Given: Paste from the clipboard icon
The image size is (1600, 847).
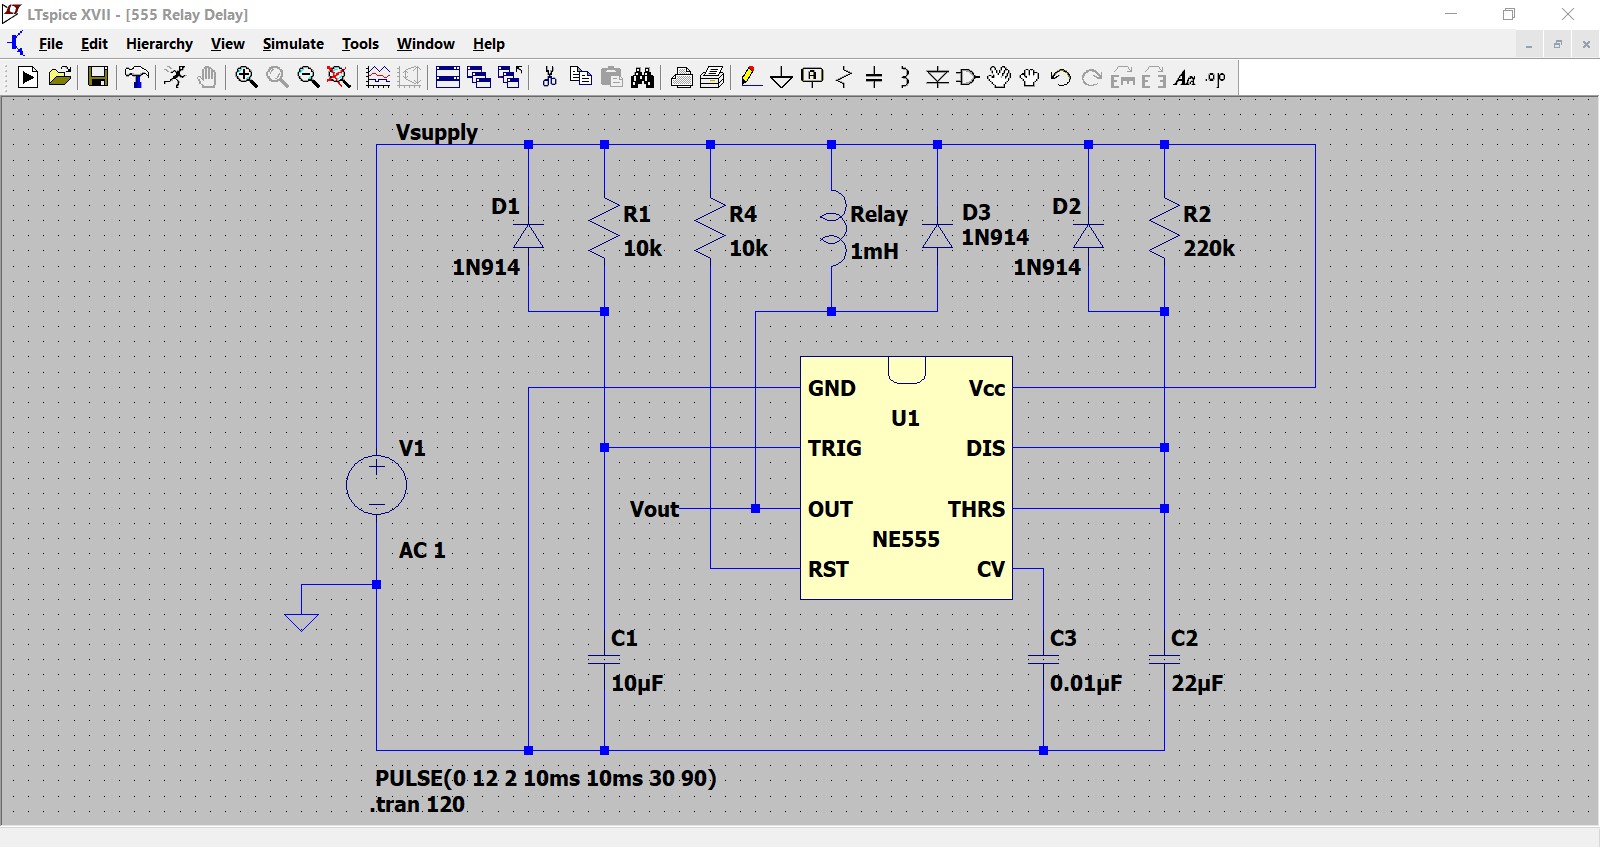Looking at the screenshot, I should 612,77.
